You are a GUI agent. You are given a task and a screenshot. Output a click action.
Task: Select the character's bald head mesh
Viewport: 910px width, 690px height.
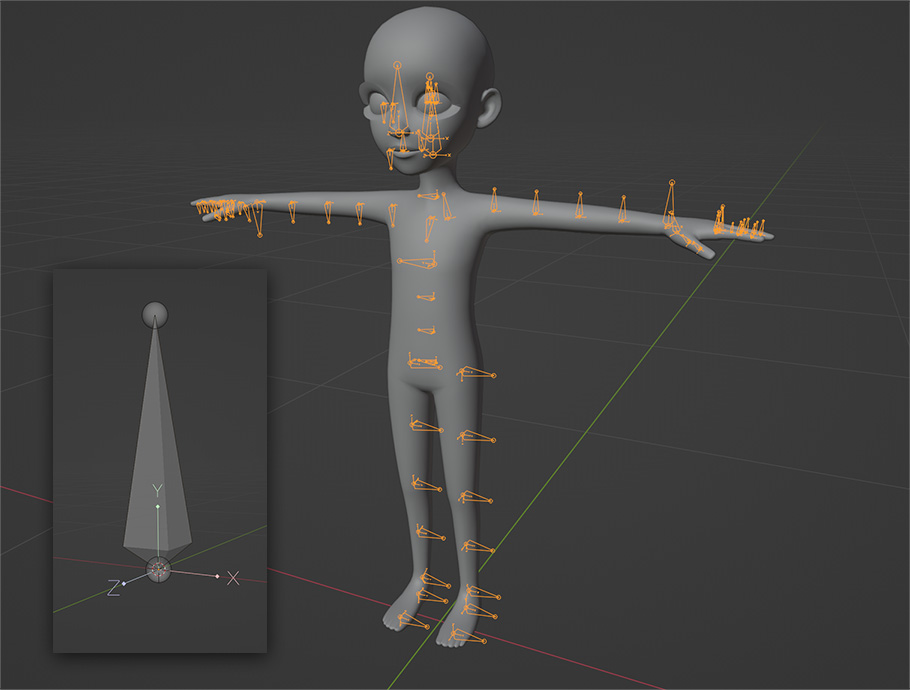(x=431, y=90)
